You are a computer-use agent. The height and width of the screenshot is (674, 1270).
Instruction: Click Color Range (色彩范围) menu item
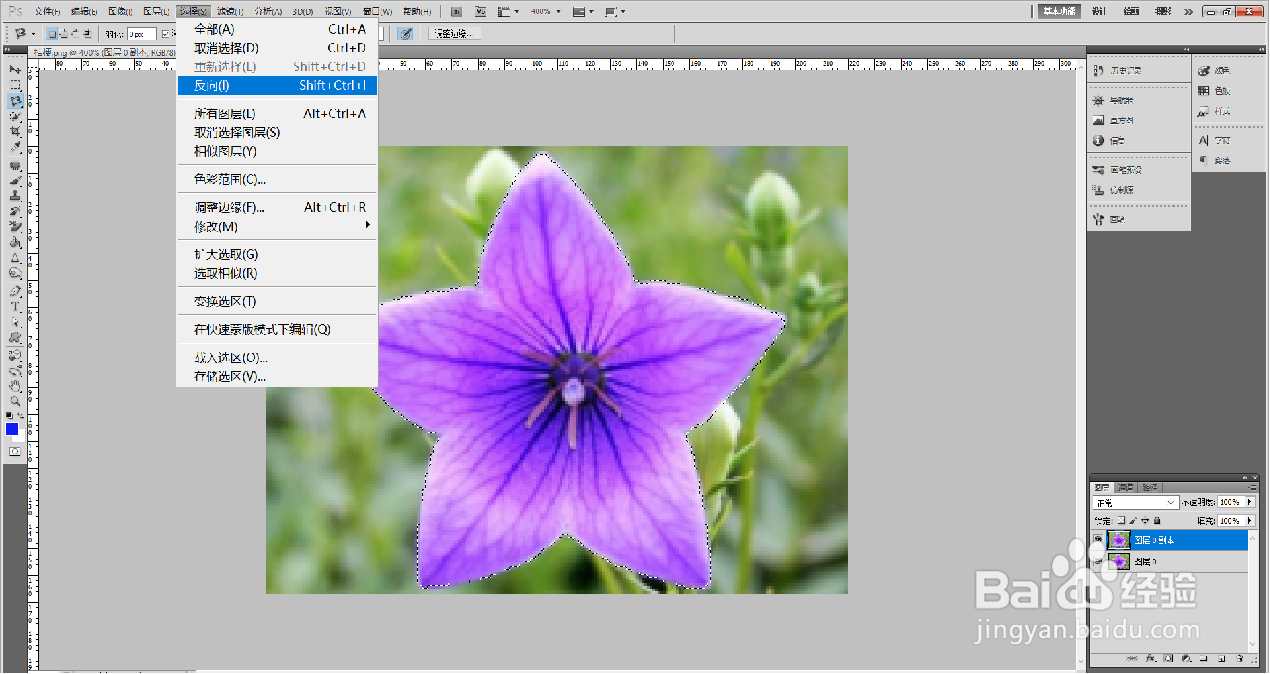[230, 180]
